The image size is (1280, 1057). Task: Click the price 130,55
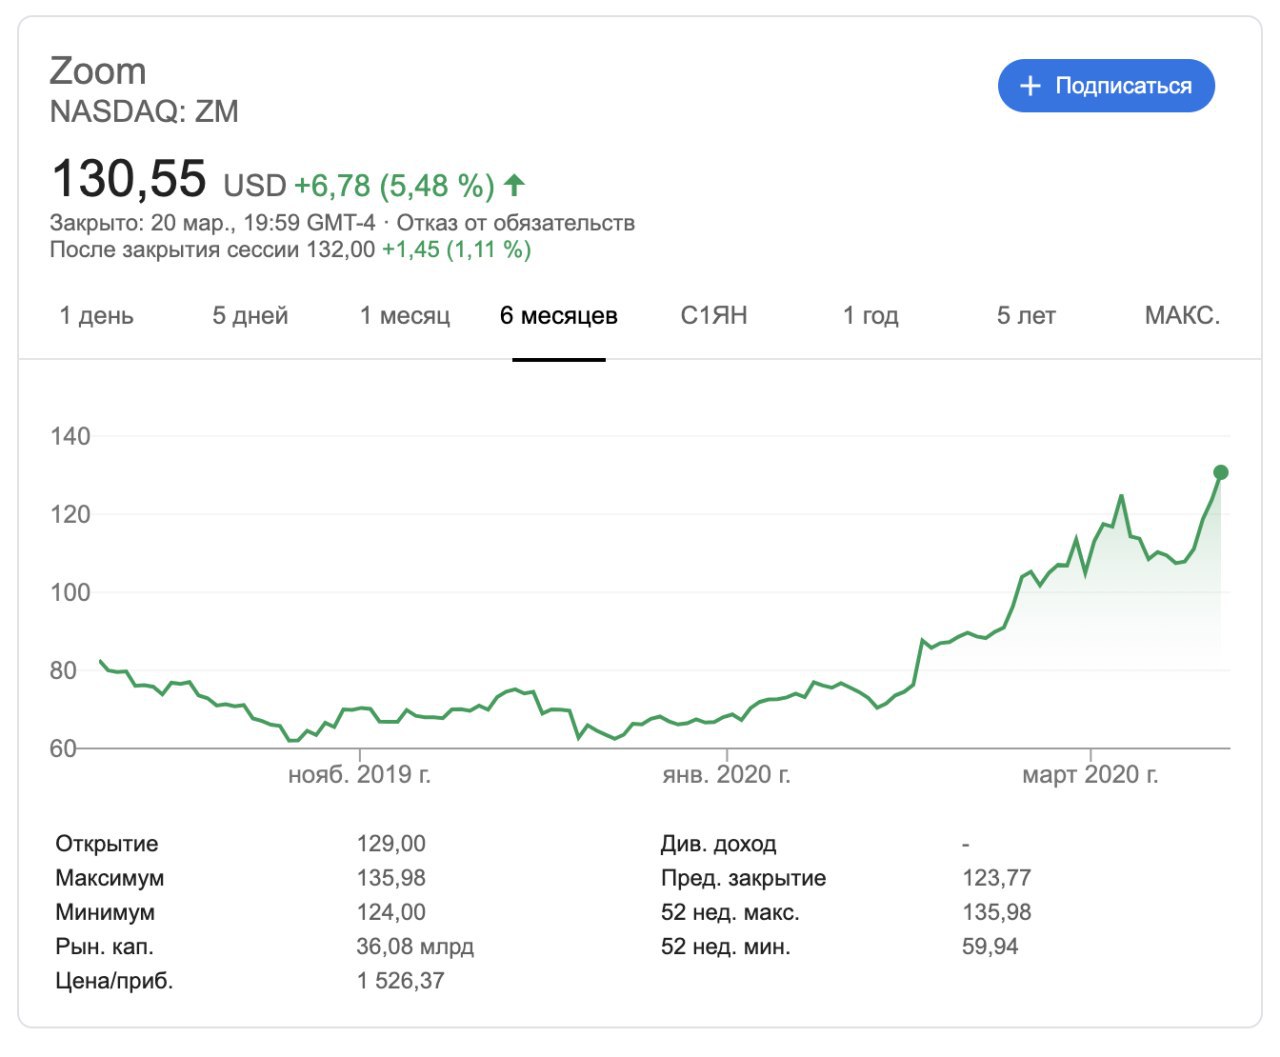[128, 179]
